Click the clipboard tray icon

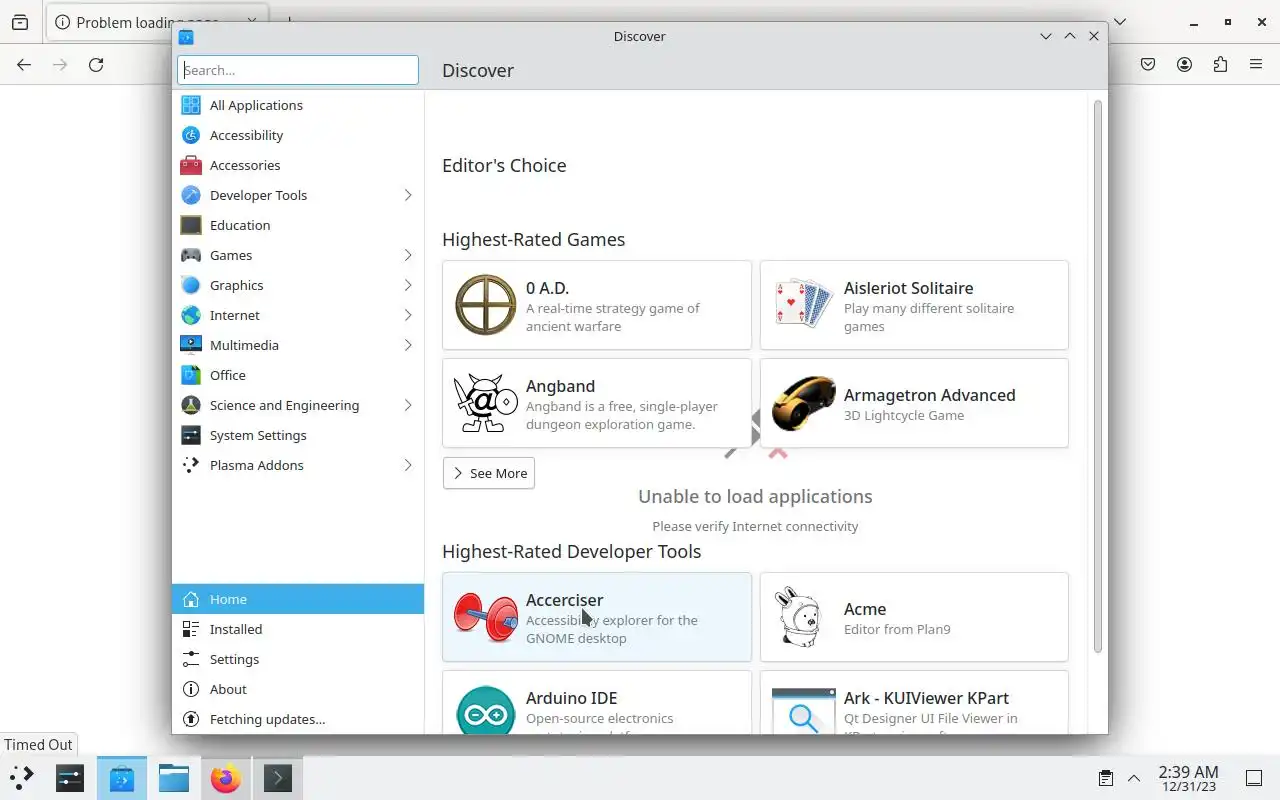click(x=1105, y=778)
